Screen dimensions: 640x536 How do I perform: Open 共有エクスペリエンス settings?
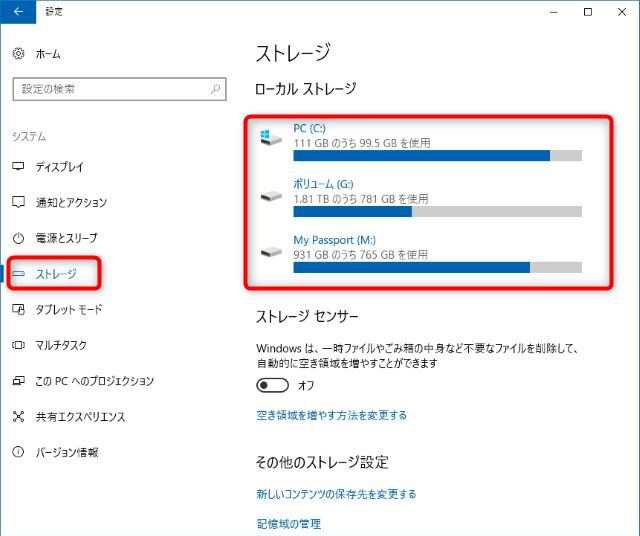coord(80,417)
